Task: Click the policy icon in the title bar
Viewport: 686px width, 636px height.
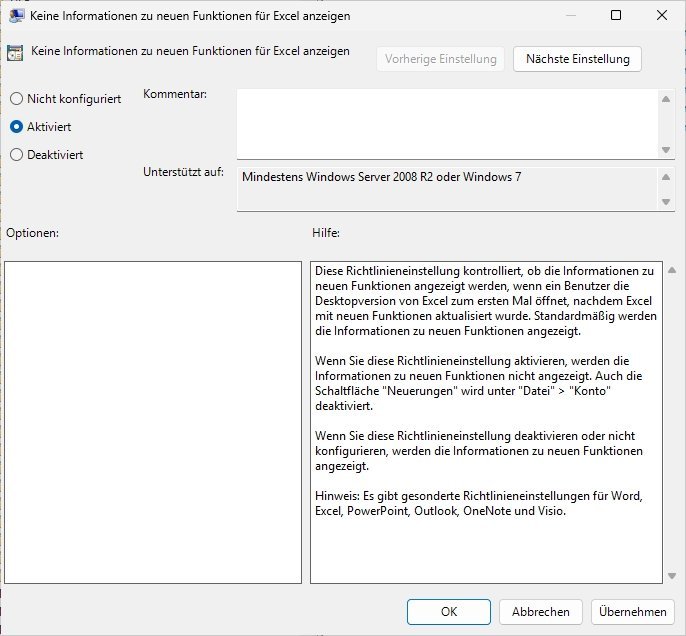Action: [16, 16]
